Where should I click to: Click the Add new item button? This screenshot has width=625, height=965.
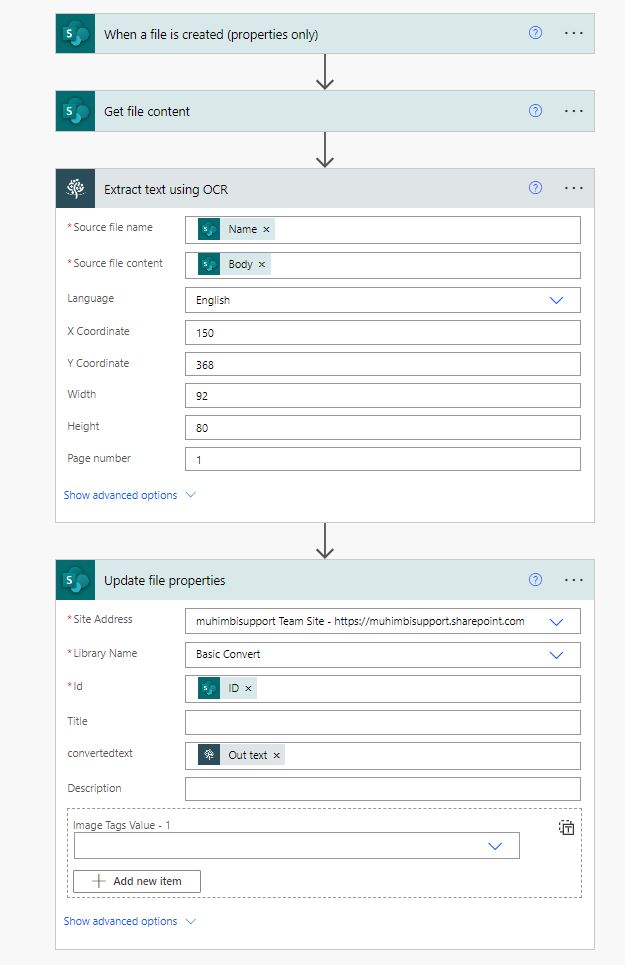pos(137,881)
